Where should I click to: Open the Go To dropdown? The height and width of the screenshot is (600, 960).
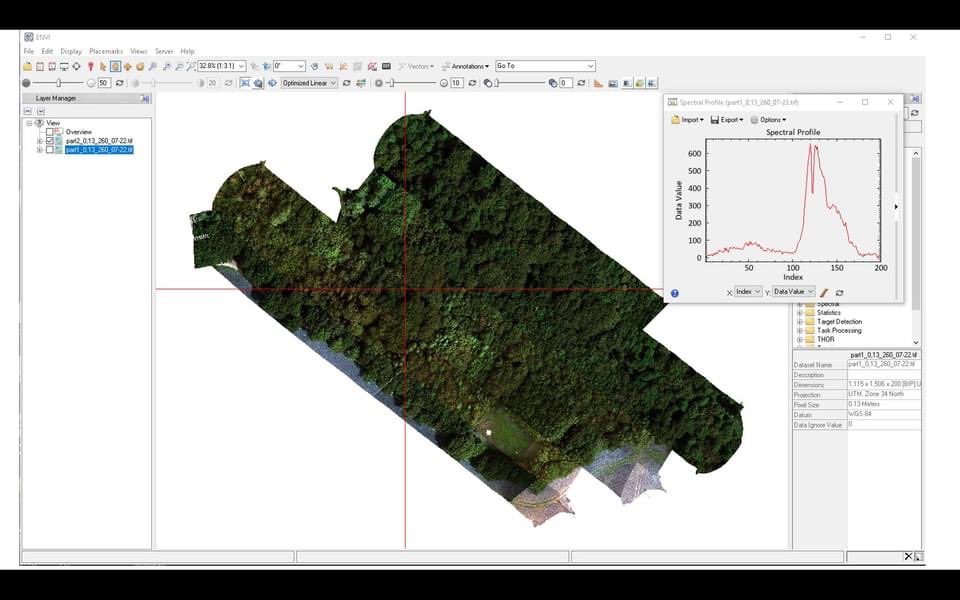590,66
